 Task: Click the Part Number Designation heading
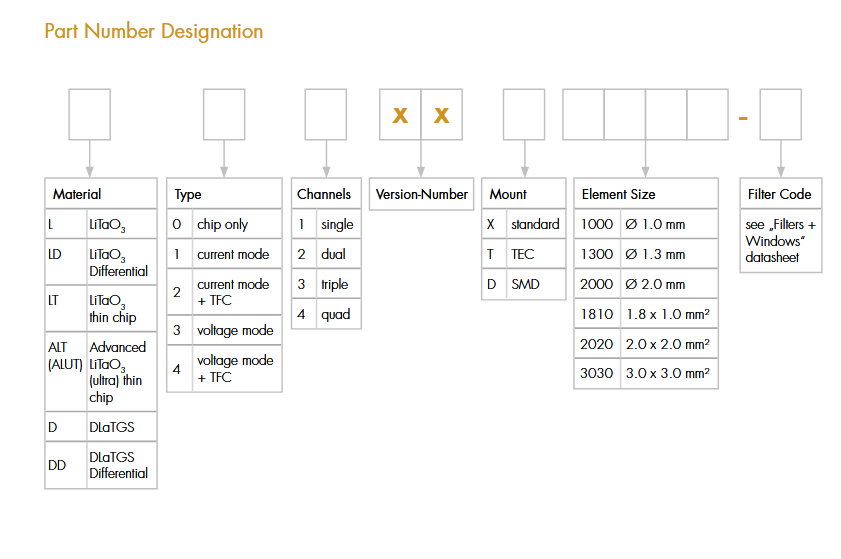[154, 31]
